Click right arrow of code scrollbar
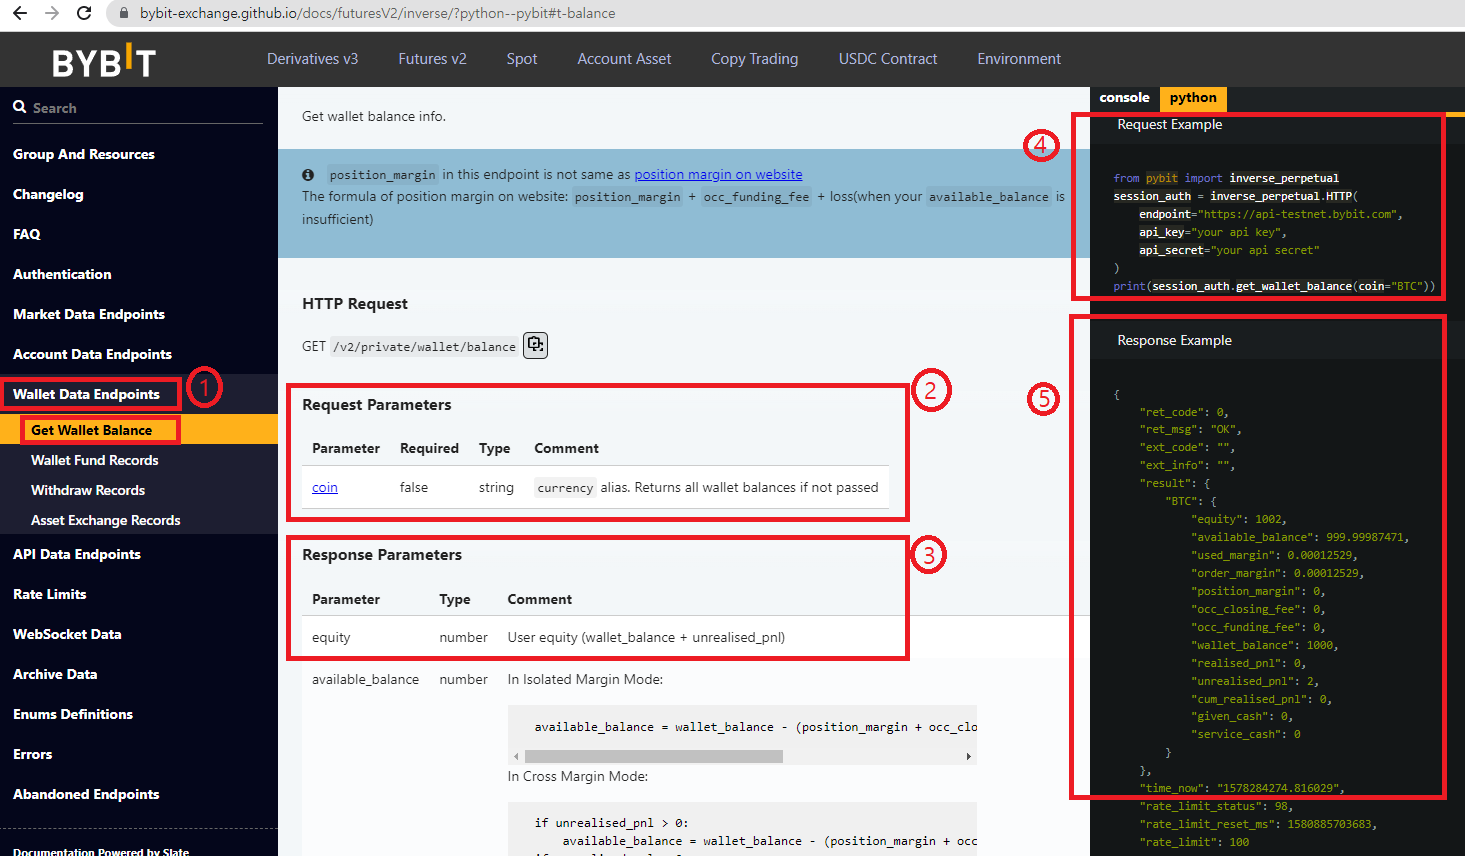The height and width of the screenshot is (856, 1465). point(968,757)
